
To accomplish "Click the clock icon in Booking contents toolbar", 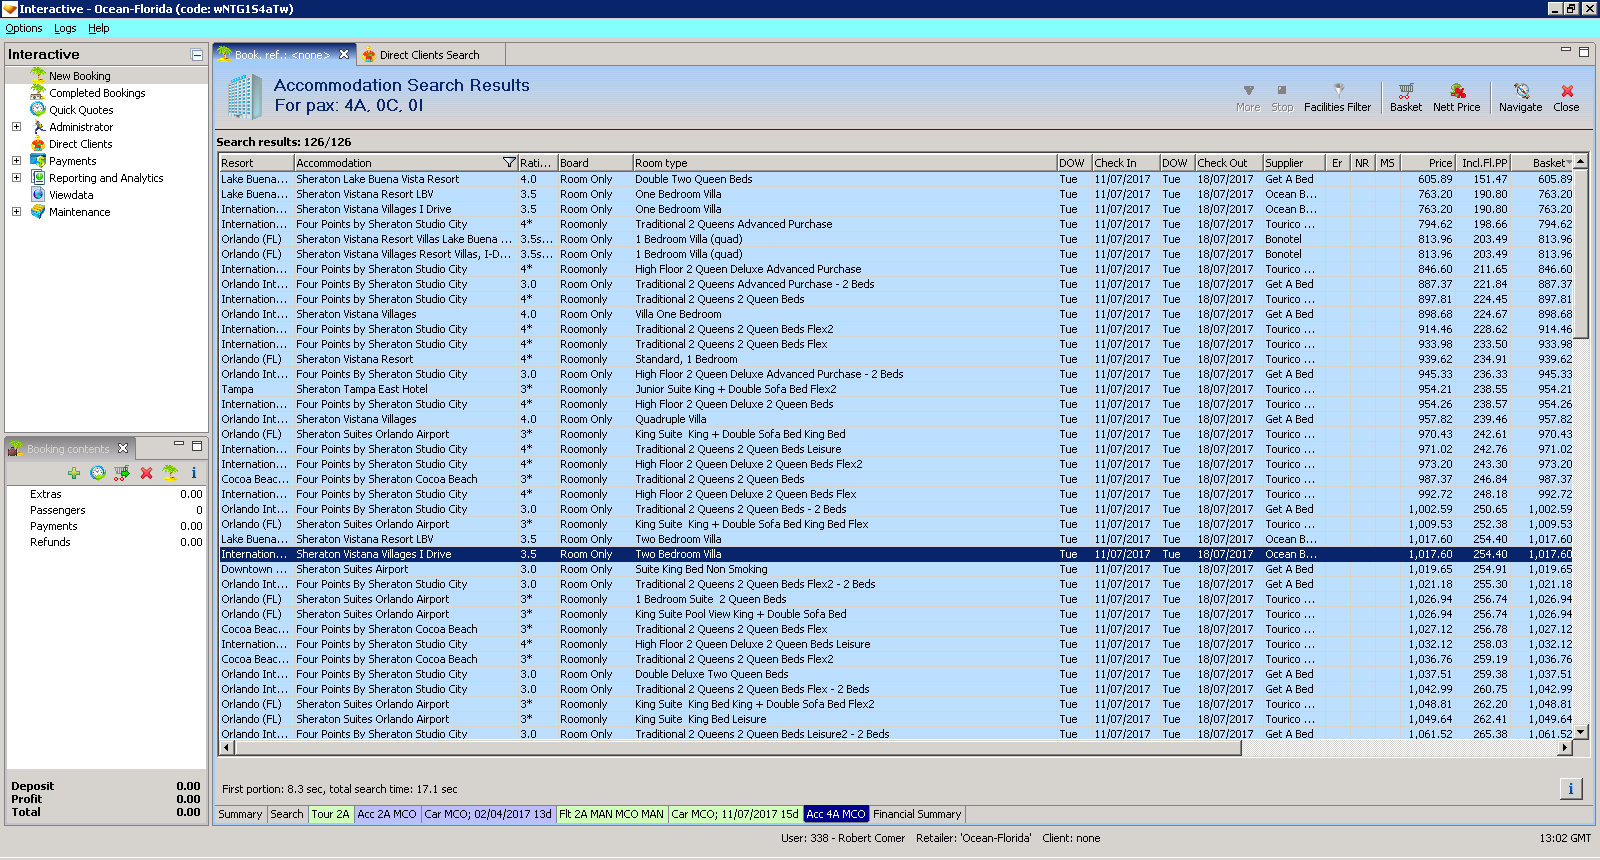I will pyautogui.click(x=98, y=473).
